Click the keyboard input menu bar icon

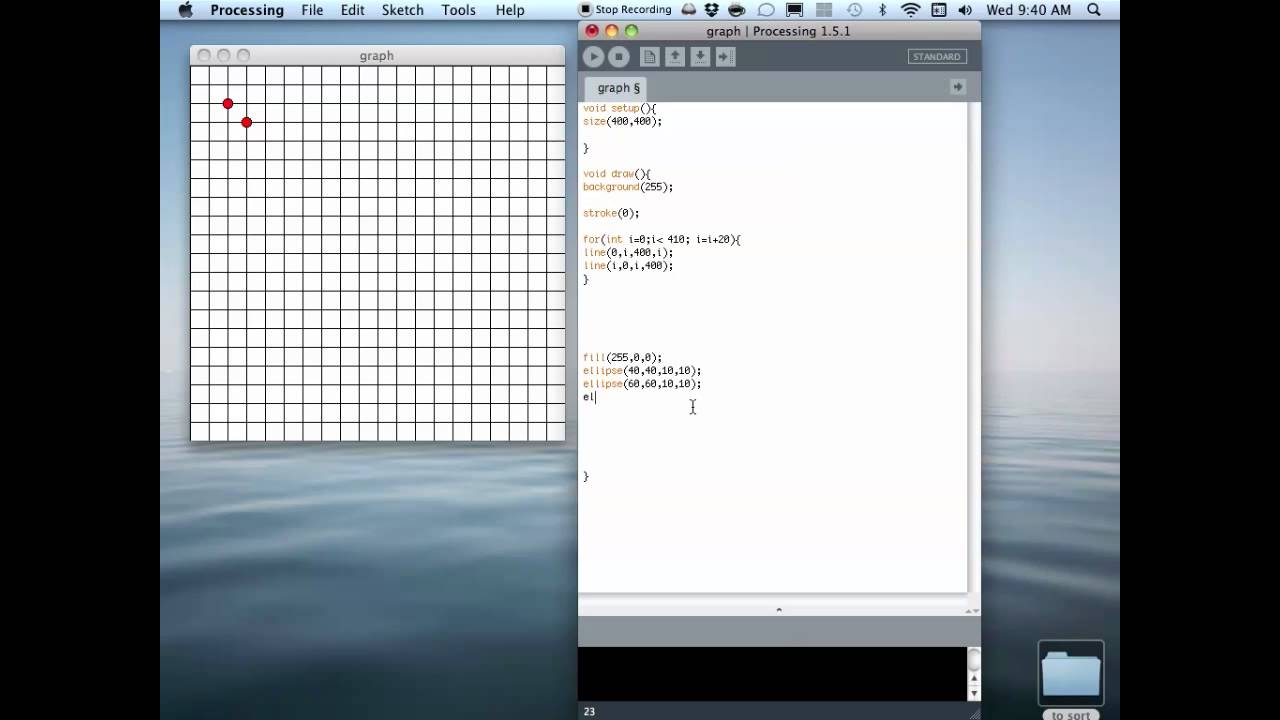[x=938, y=10]
